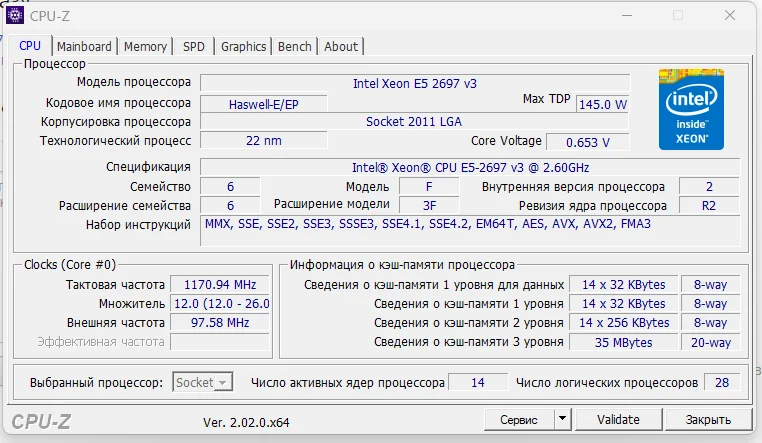762x443 pixels.
Task: Close the CPU-Z window
Action: [729, 16]
